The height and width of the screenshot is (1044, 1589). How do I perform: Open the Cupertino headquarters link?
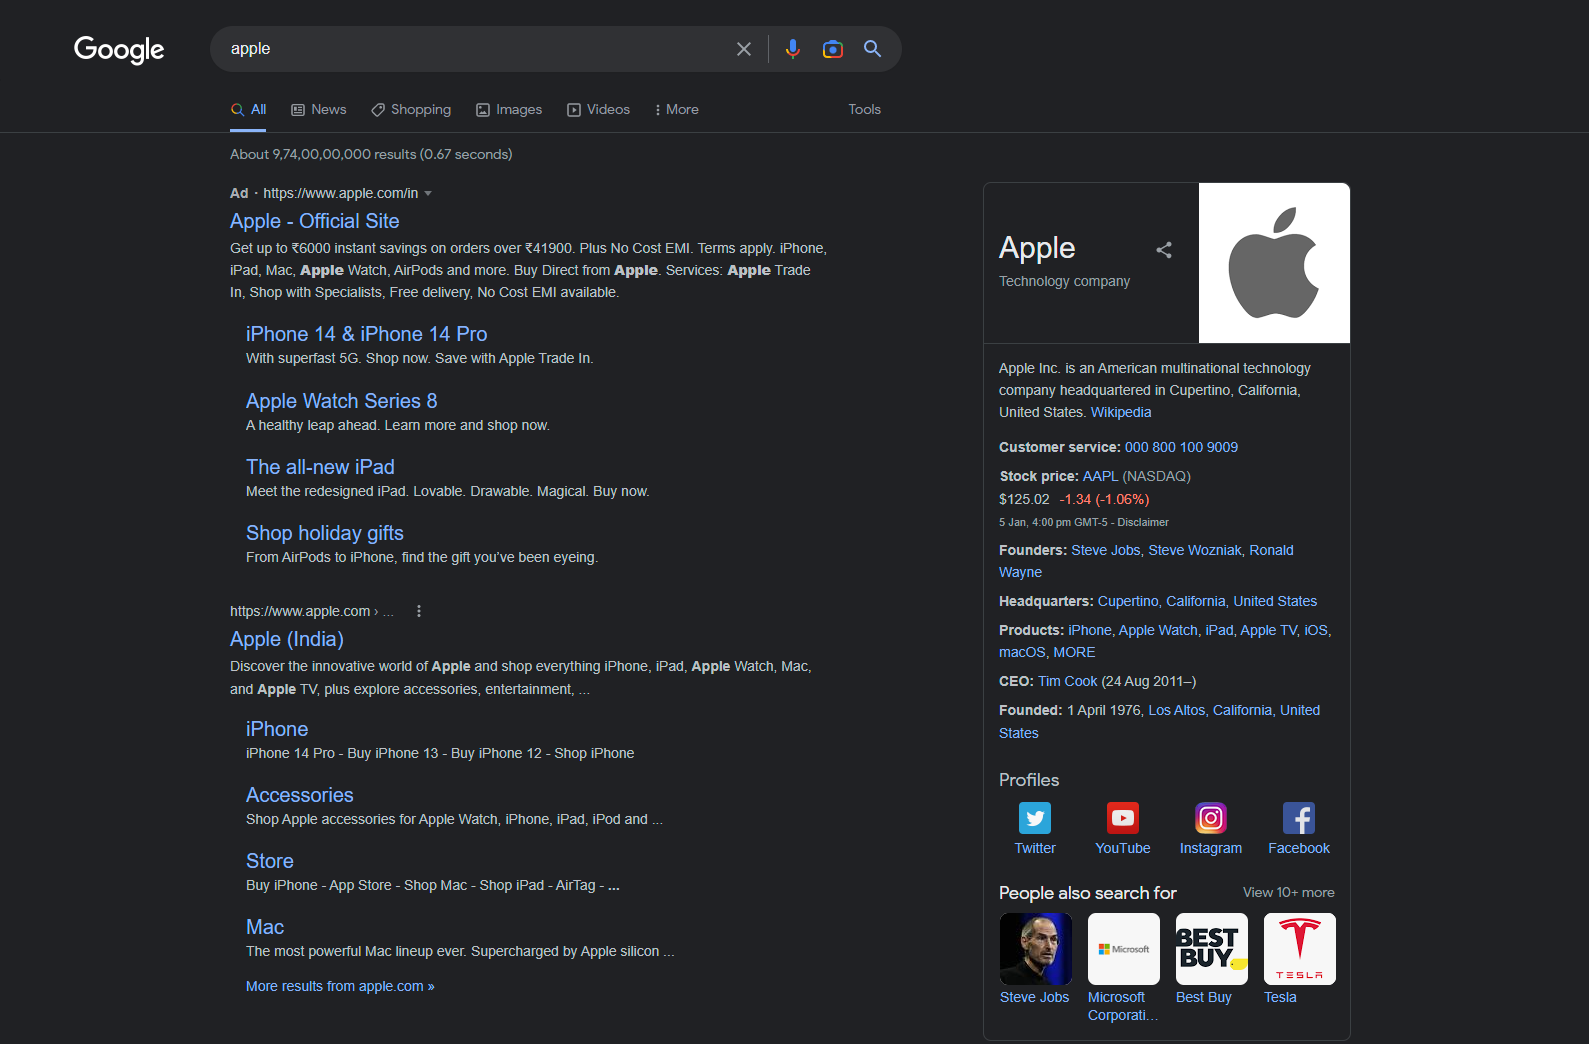coord(1207,601)
